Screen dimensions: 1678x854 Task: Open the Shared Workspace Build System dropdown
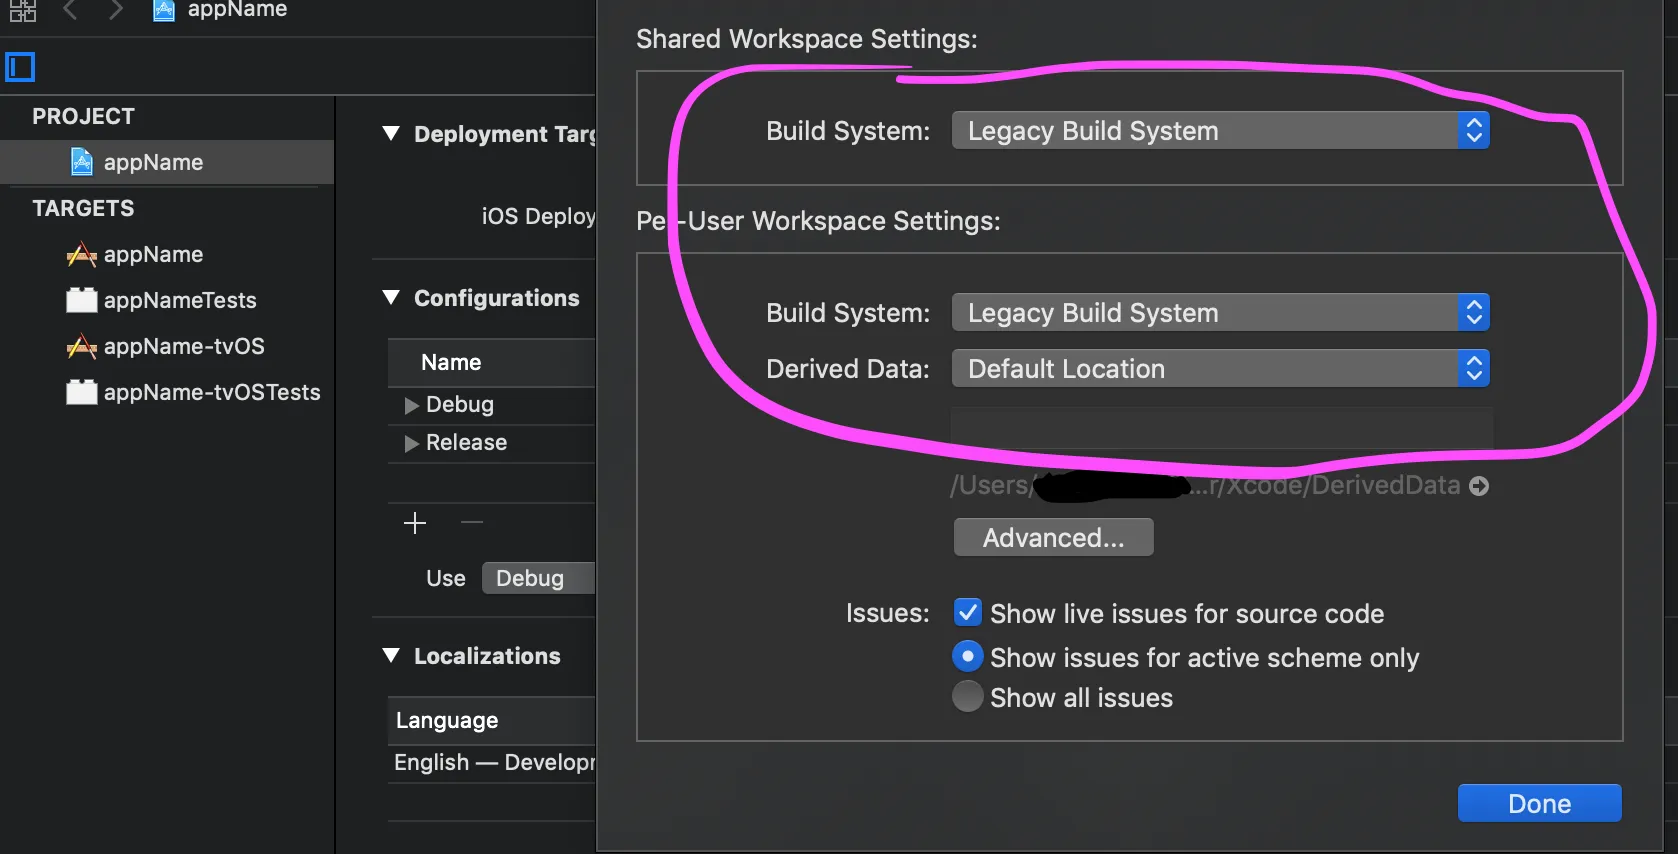point(1220,131)
